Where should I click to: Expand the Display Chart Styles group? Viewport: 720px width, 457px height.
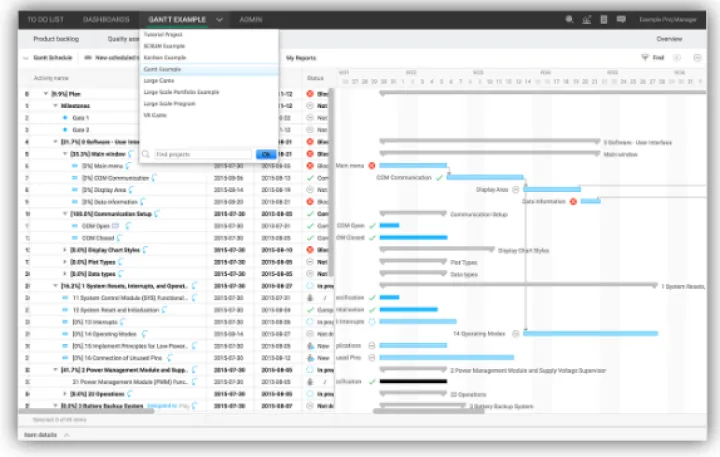64,250
